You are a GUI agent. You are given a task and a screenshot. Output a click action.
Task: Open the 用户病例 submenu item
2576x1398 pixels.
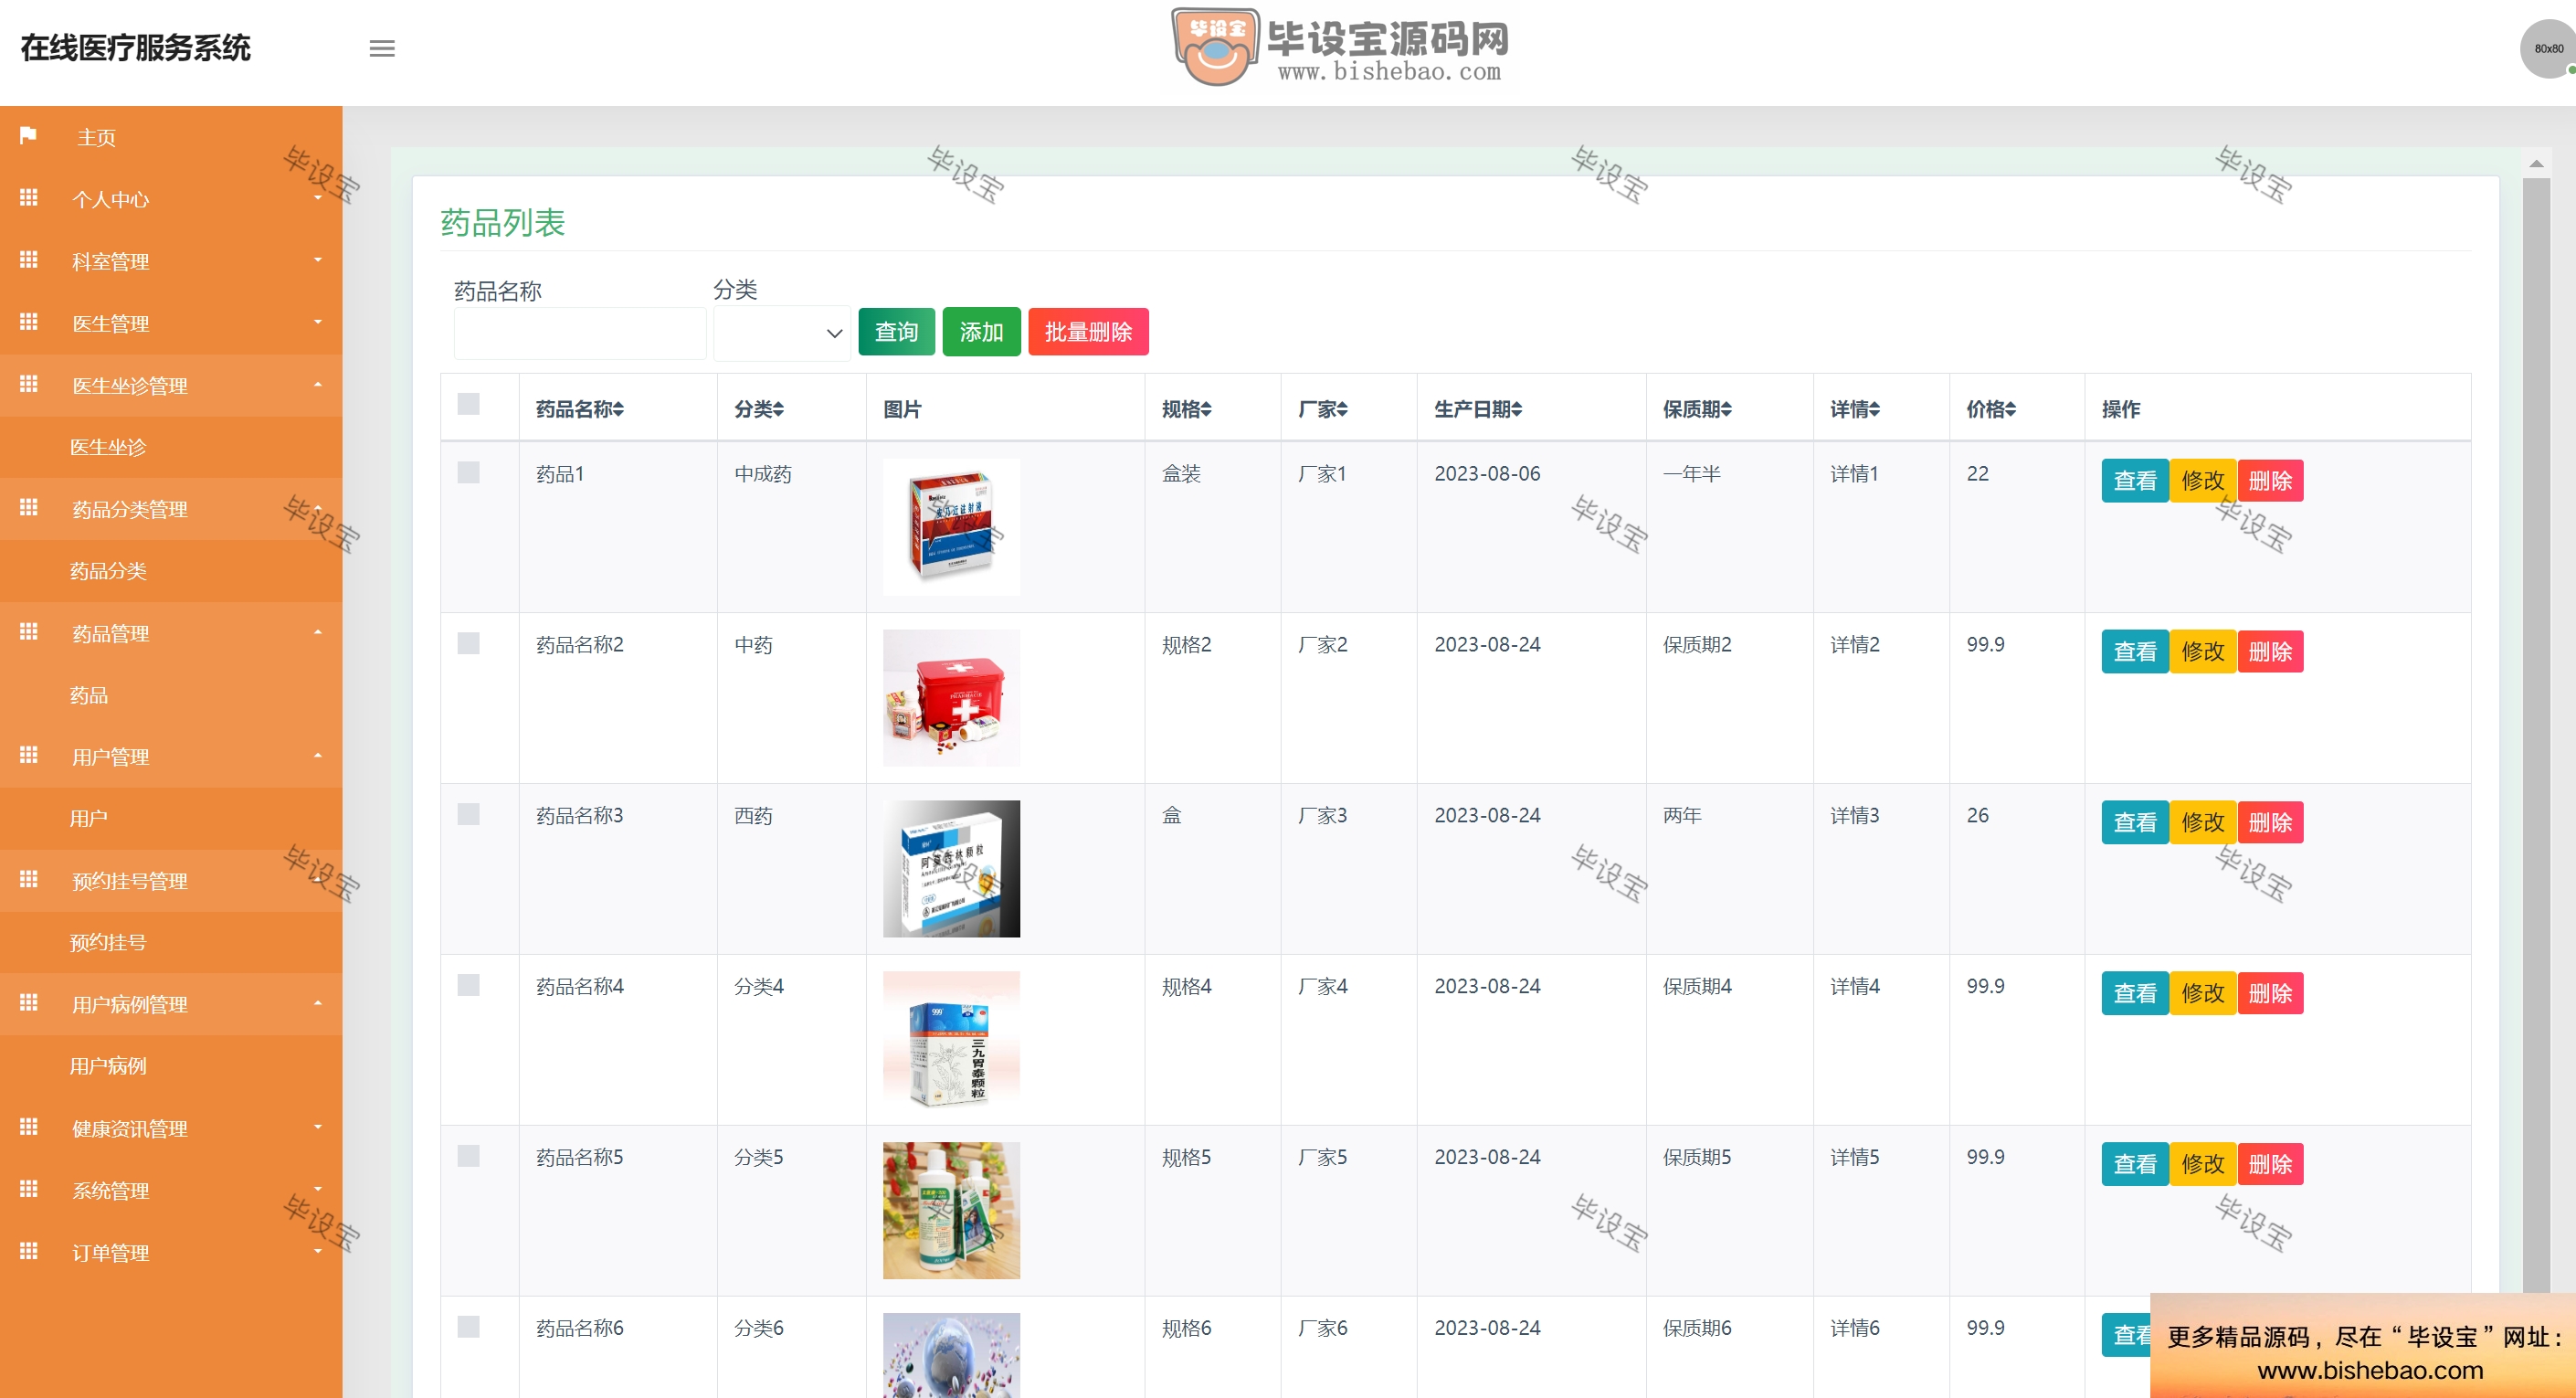pyautogui.click(x=108, y=1066)
